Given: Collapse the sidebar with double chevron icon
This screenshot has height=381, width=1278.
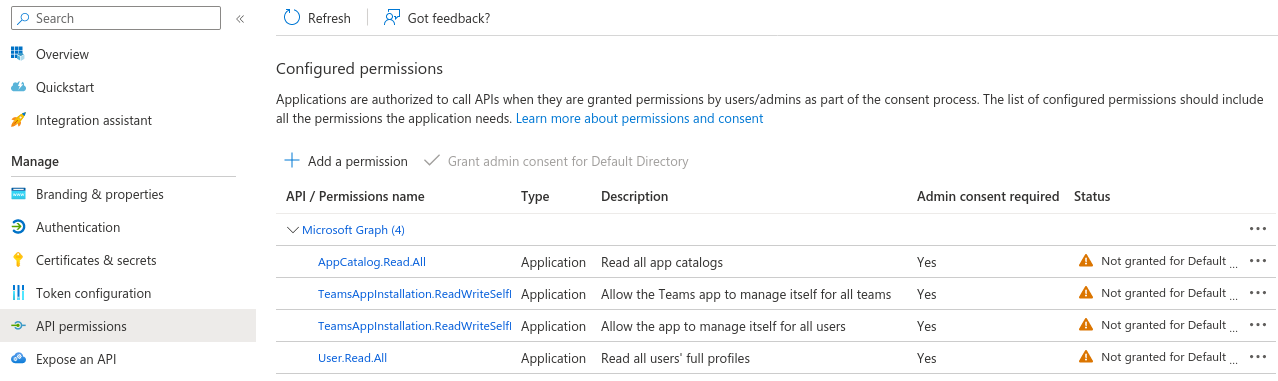Looking at the screenshot, I should (240, 18).
